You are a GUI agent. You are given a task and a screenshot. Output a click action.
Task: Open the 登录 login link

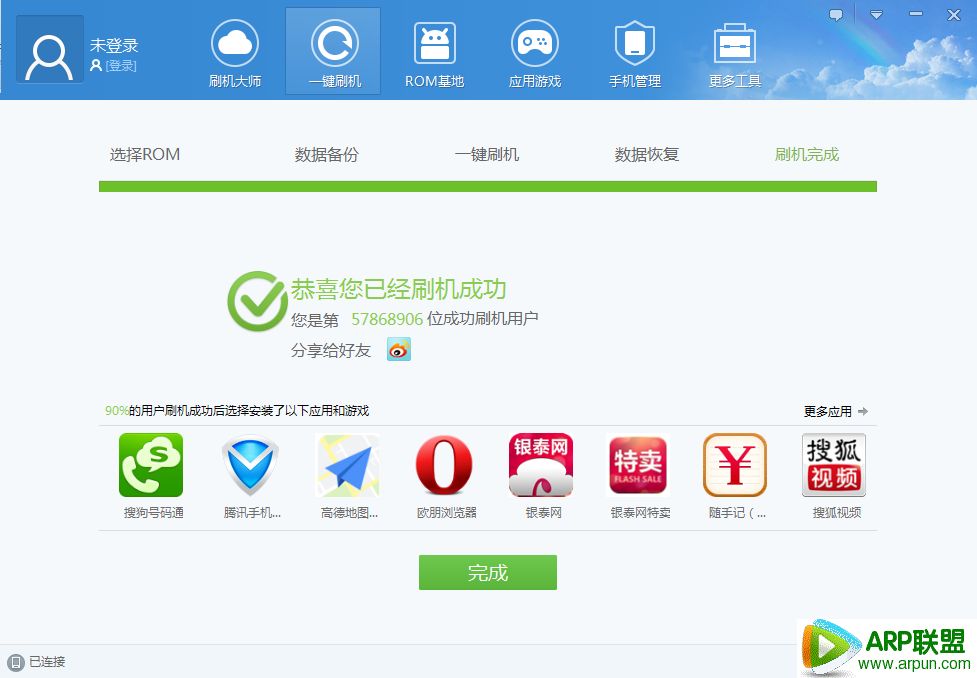pos(120,65)
